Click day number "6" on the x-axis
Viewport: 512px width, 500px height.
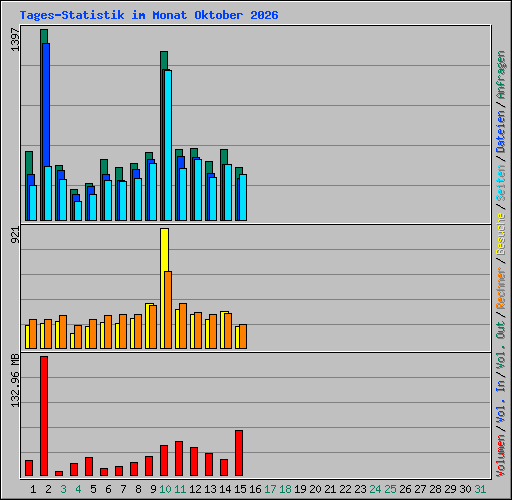(x=108, y=489)
